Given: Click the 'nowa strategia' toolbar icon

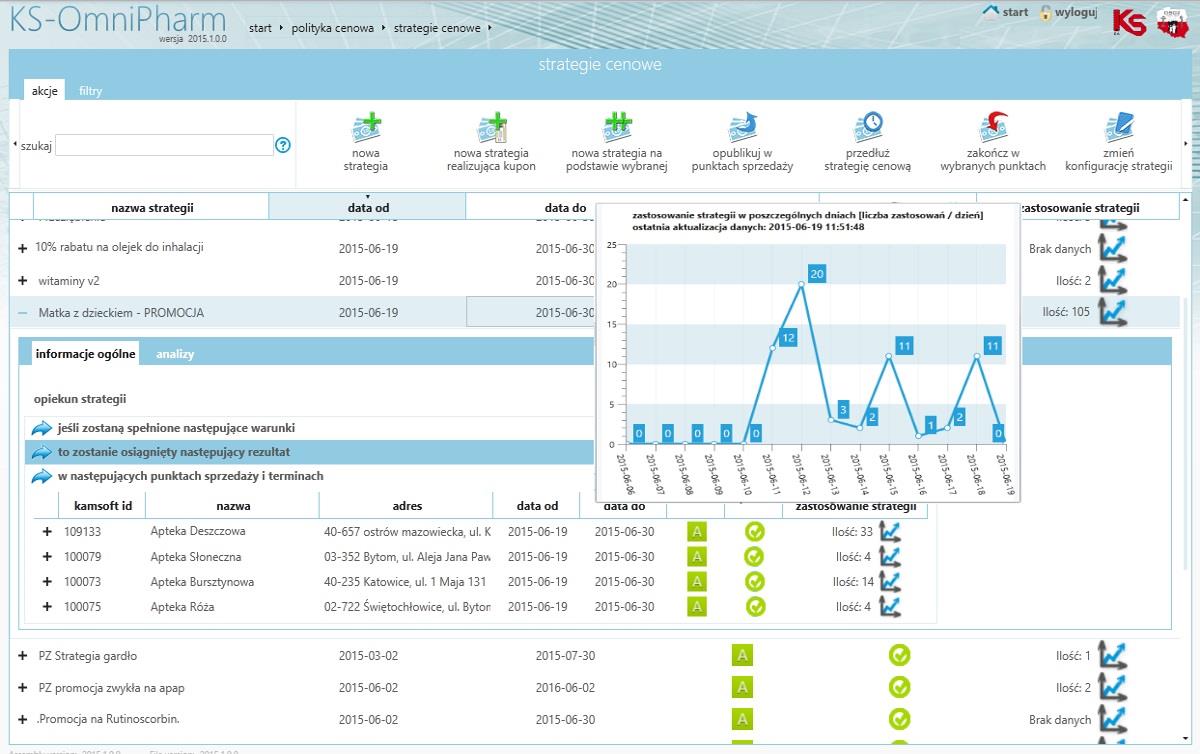Looking at the screenshot, I should 366,128.
